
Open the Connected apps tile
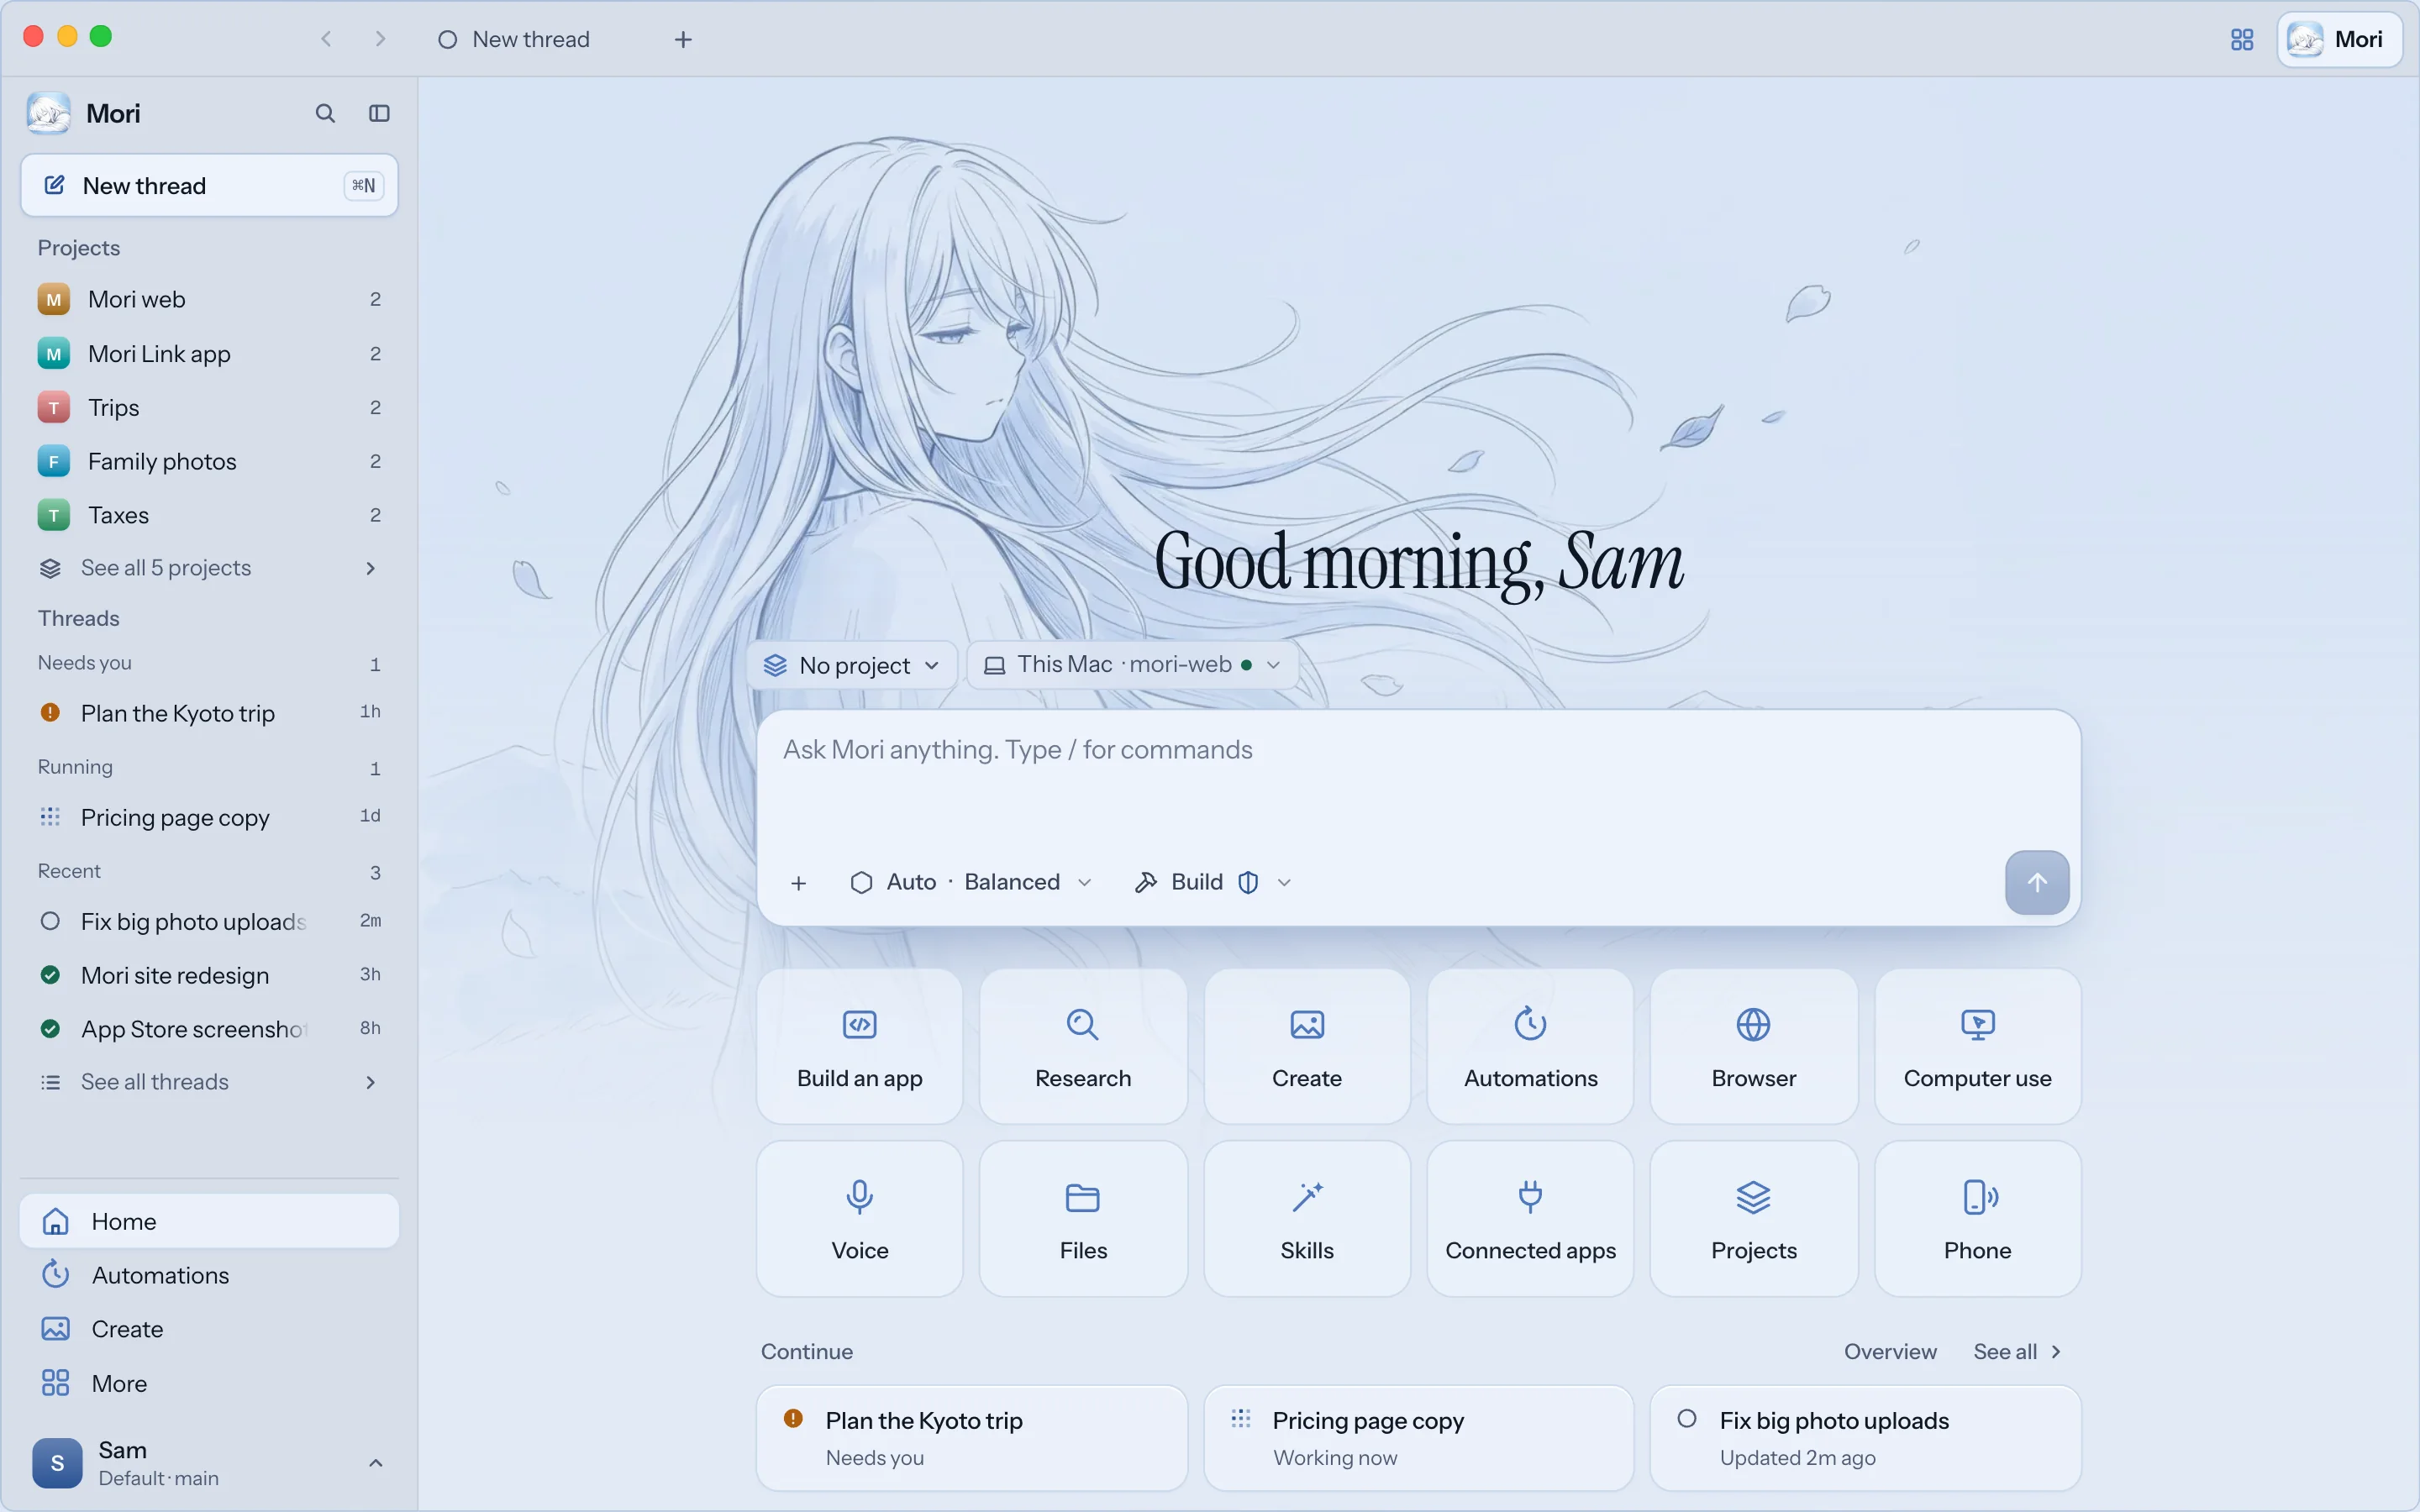coord(1530,1218)
